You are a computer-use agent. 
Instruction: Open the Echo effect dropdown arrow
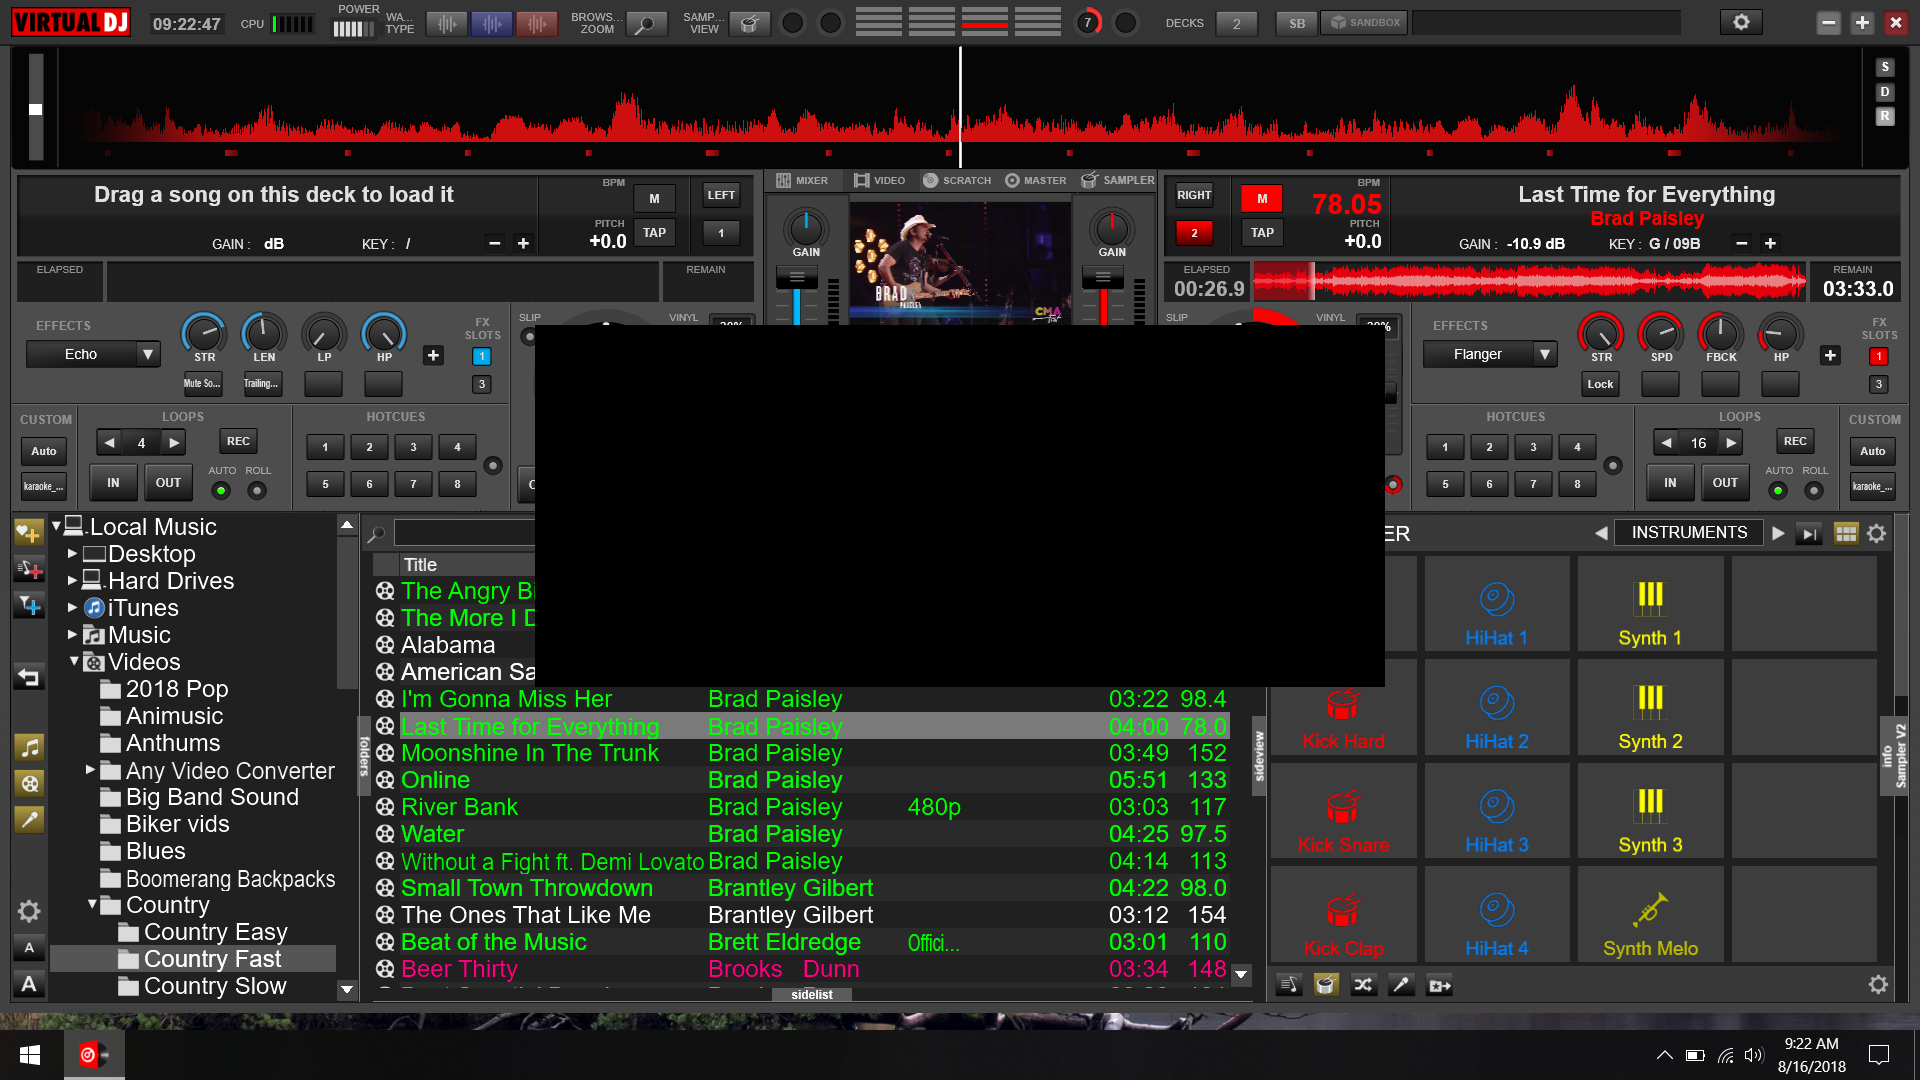tap(148, 354)
